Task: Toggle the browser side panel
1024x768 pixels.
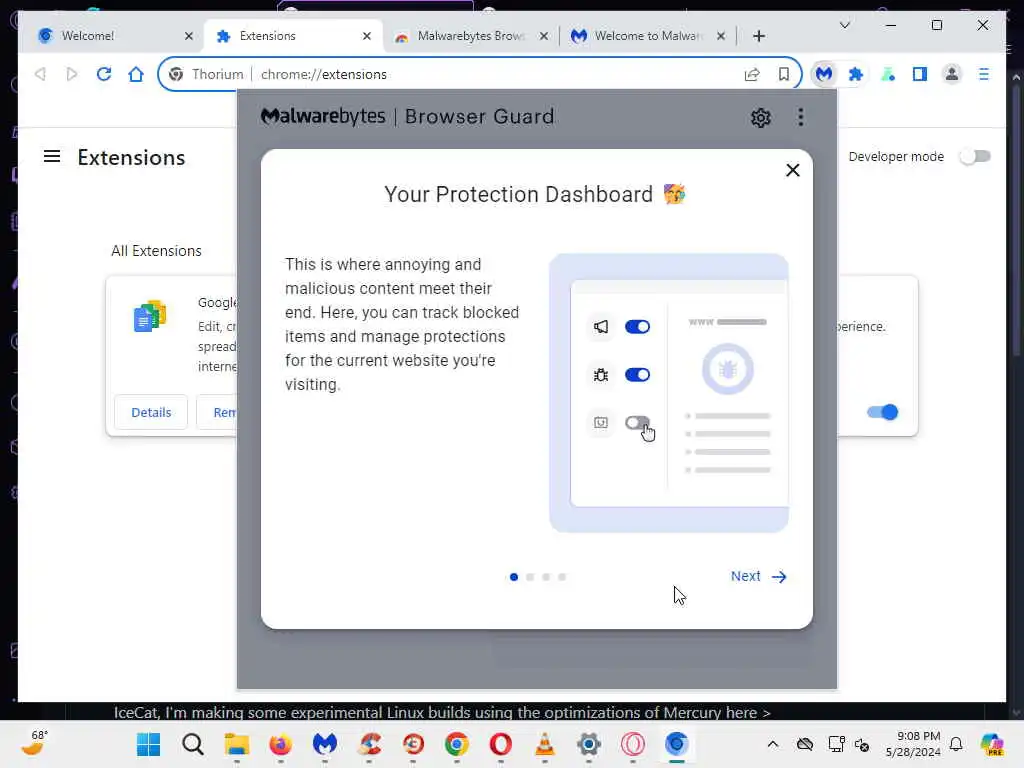Action: [920, 74]
